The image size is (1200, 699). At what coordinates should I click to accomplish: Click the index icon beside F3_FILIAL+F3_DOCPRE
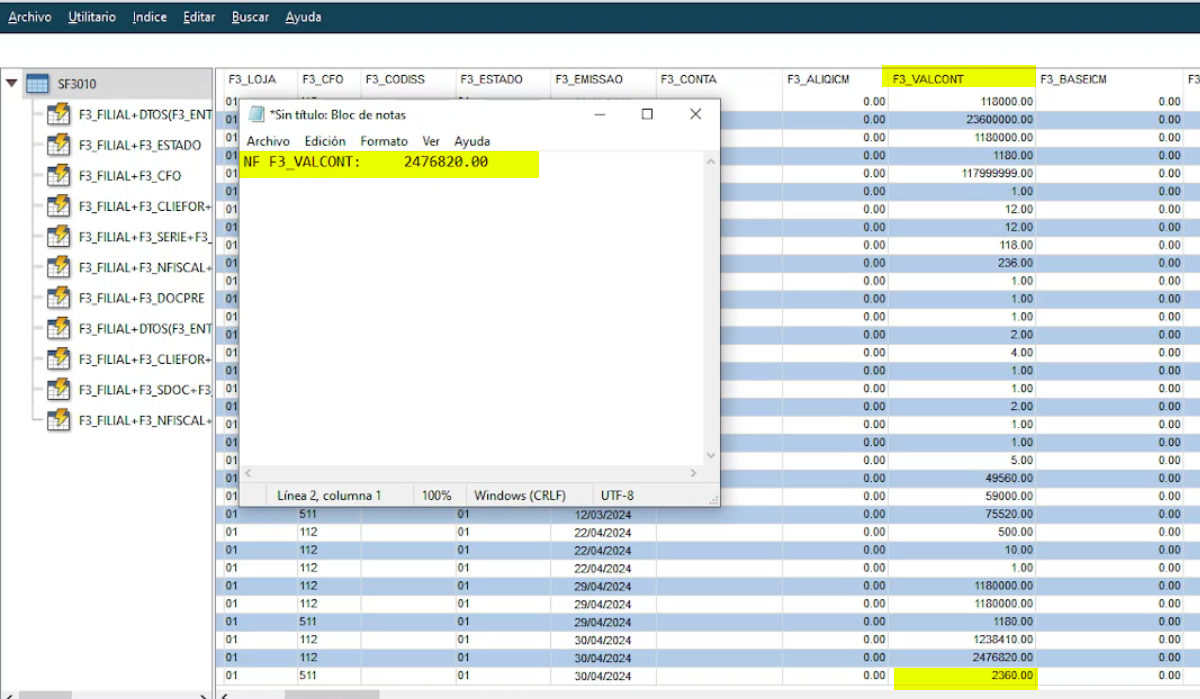59,298
